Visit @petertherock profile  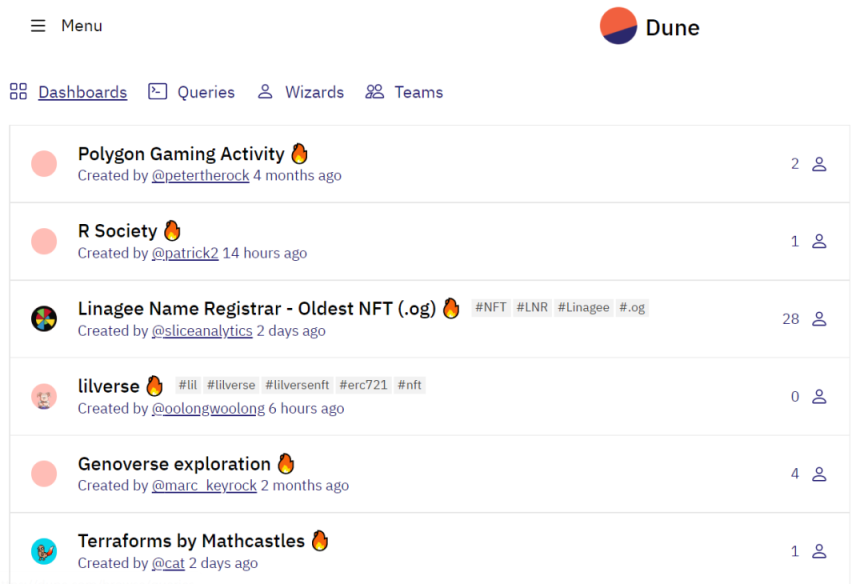pos(201,175)
